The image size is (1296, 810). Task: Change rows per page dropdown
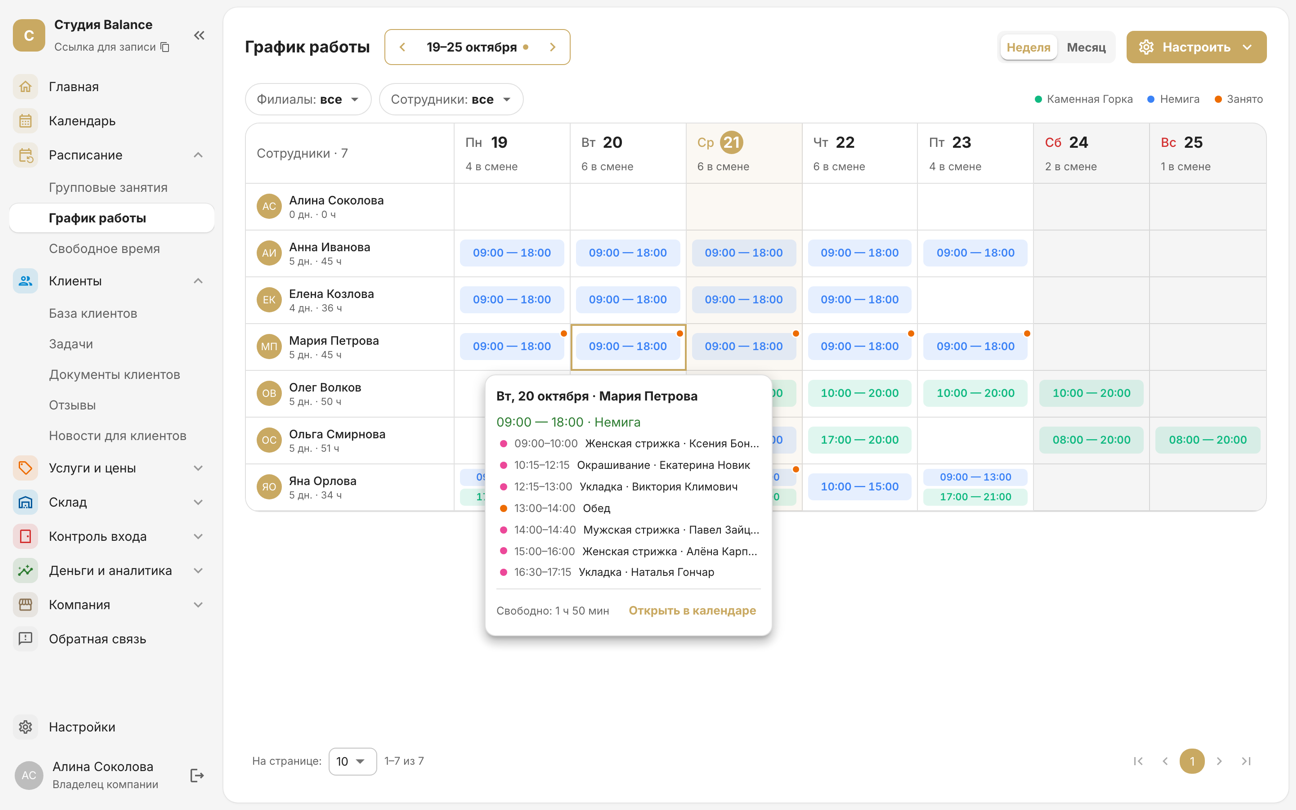(x=352, y=761)
